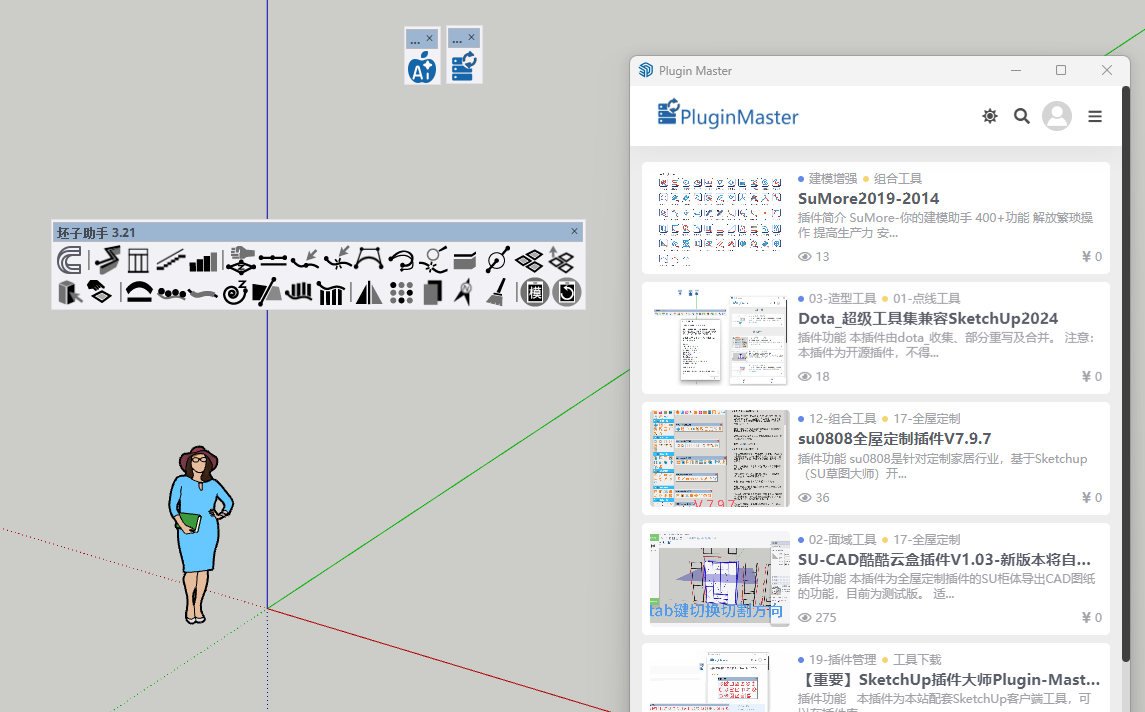The height and width of the screenshot is (712, 1145).
Task: Open the user account avatar menu
Action: (x=1057, y=116)
